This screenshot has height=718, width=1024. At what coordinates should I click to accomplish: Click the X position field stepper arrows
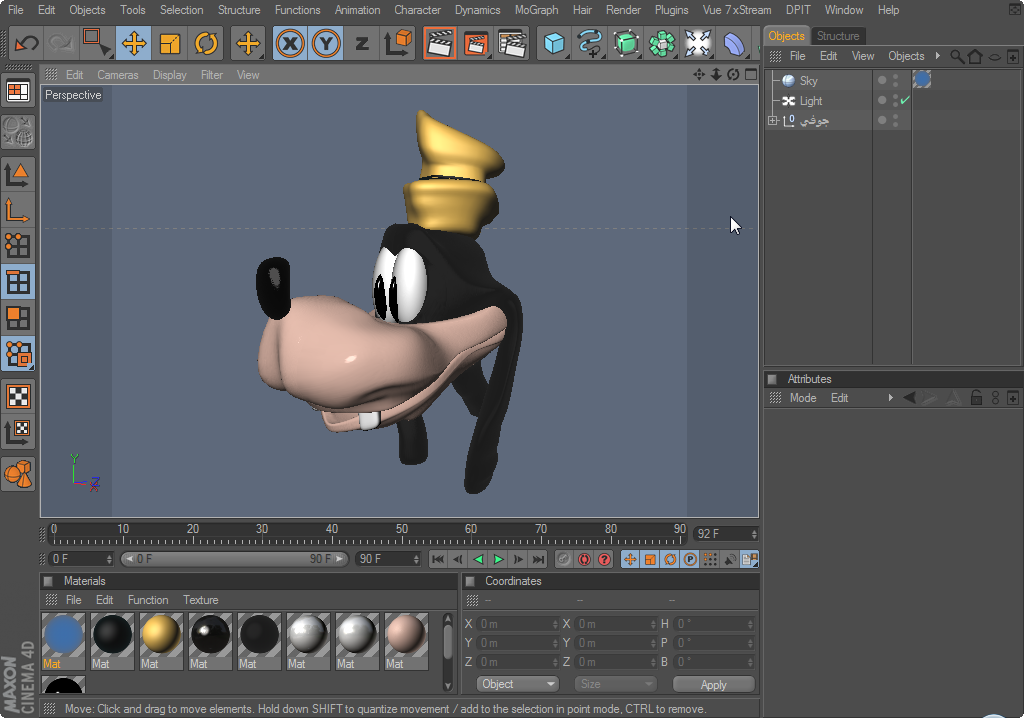[555, 624]
